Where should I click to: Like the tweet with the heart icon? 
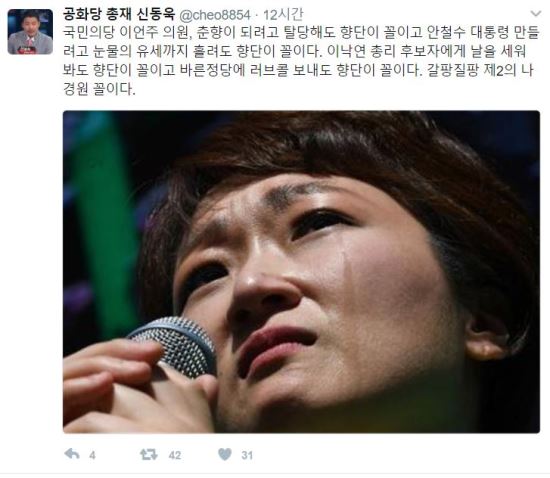(225, 454)
